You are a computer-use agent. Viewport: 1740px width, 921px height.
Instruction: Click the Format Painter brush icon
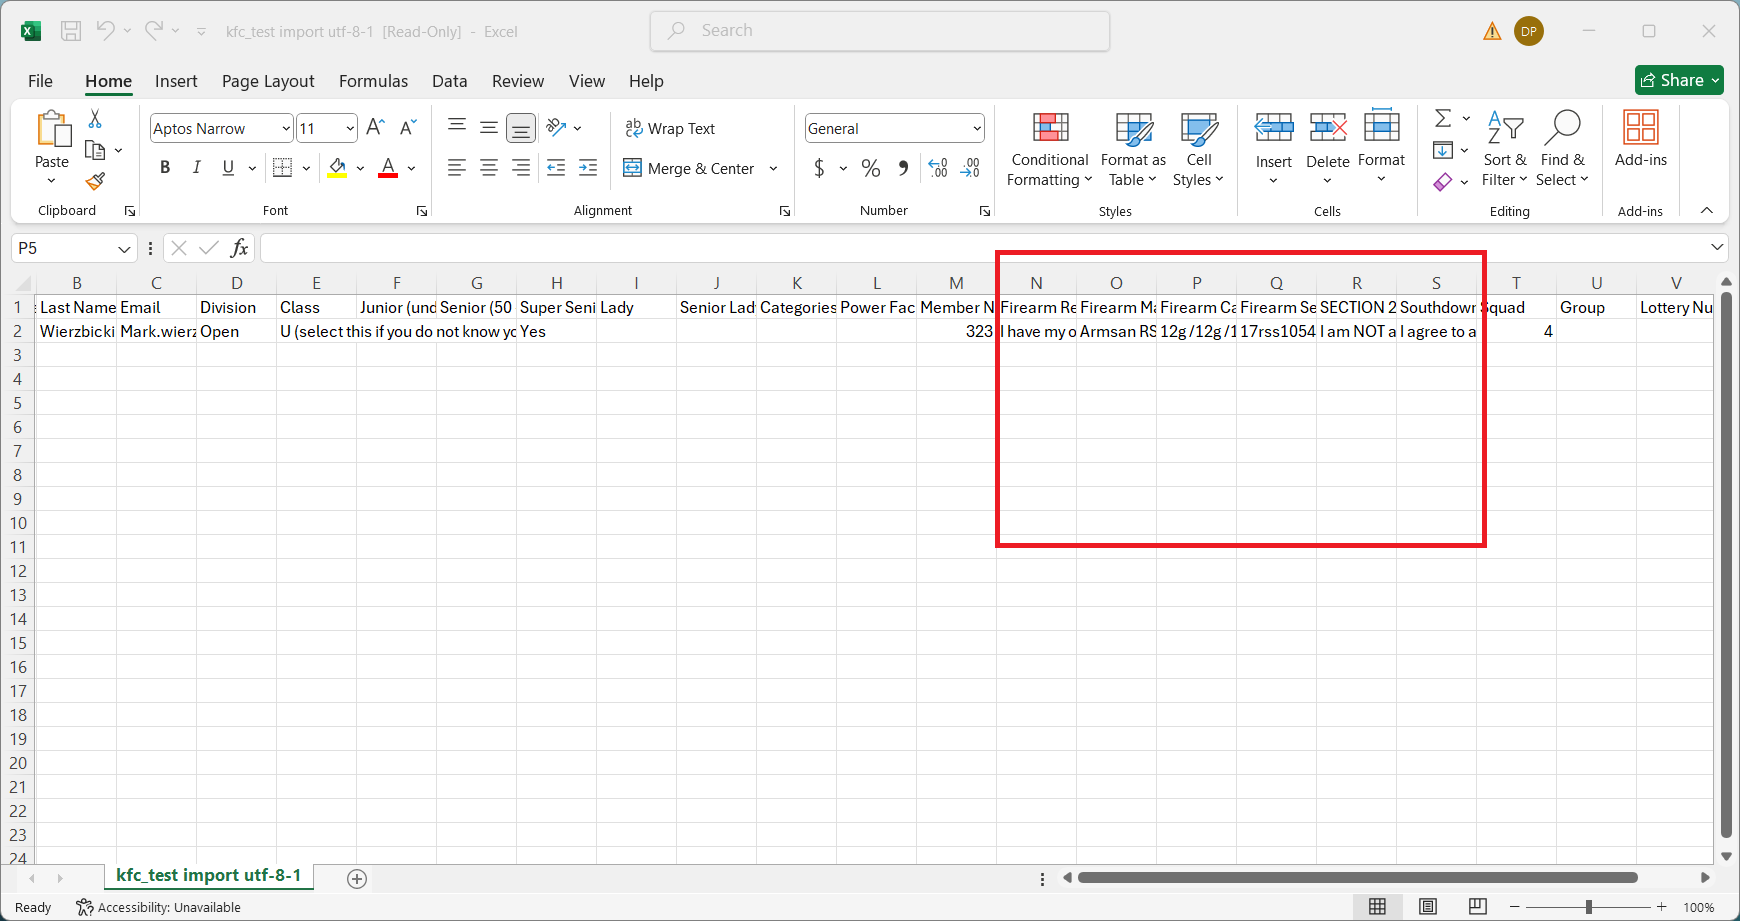coord(95,182)
